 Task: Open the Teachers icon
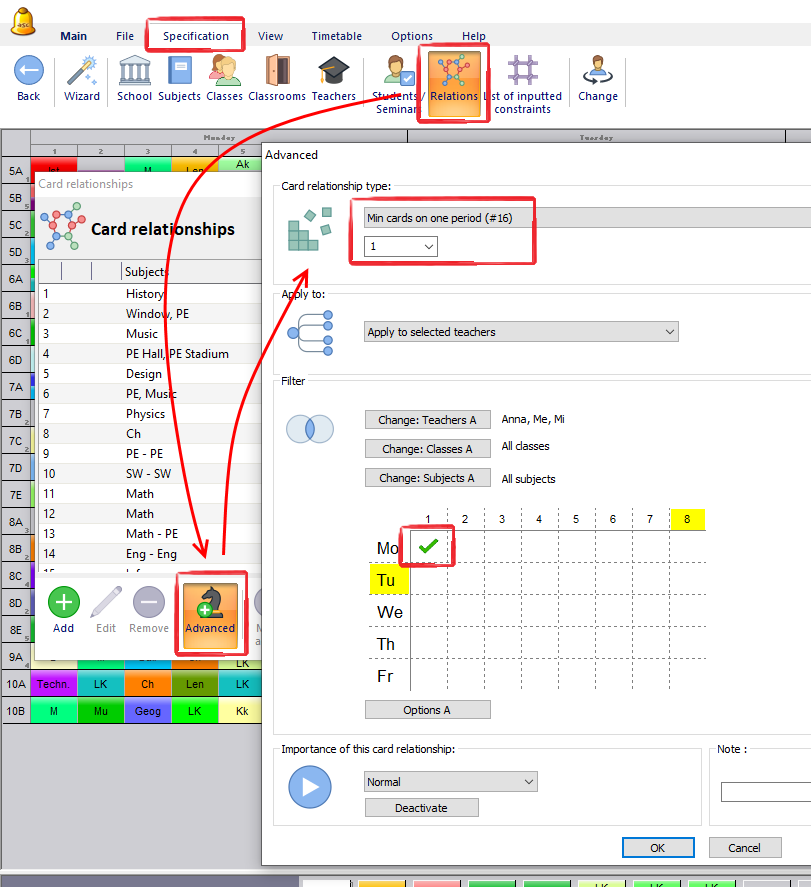(333, 72)
